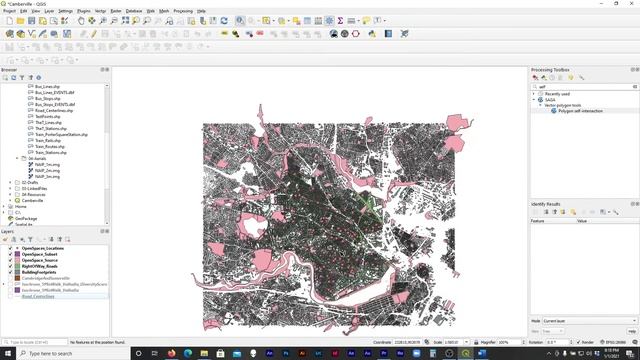Expand the 02-Drafts folder in Browser
640x360 pixels.
coord(11,182)
